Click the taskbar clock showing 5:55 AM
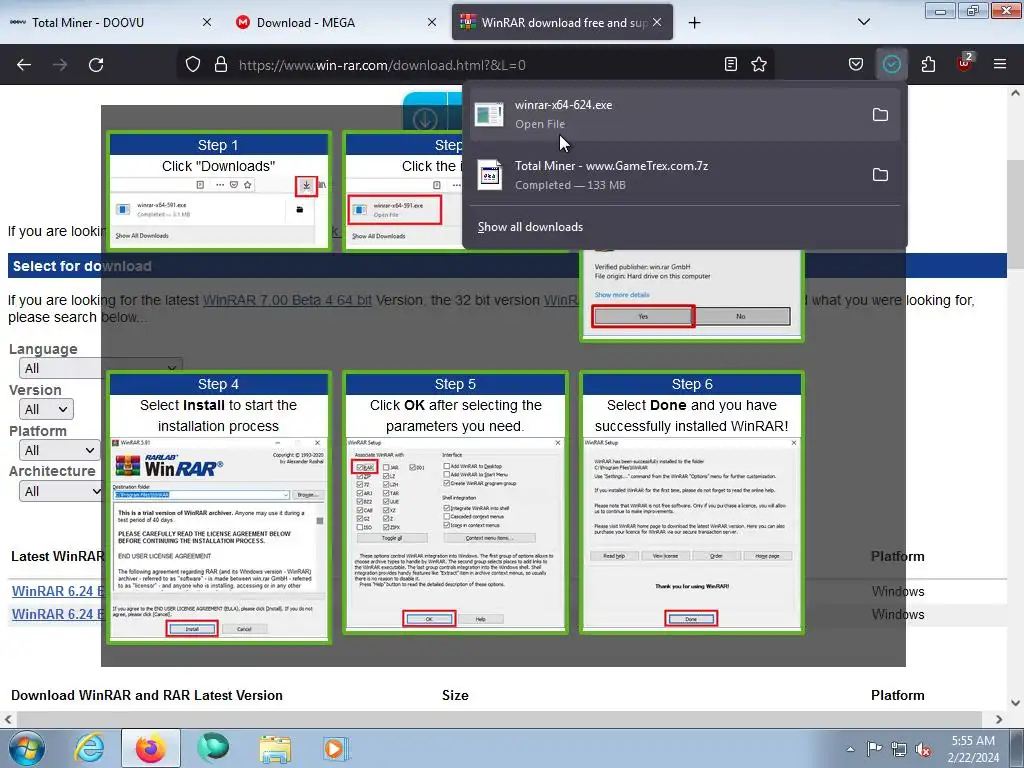Viewport: 1024px width, 768px height. (x=973, y=749)
